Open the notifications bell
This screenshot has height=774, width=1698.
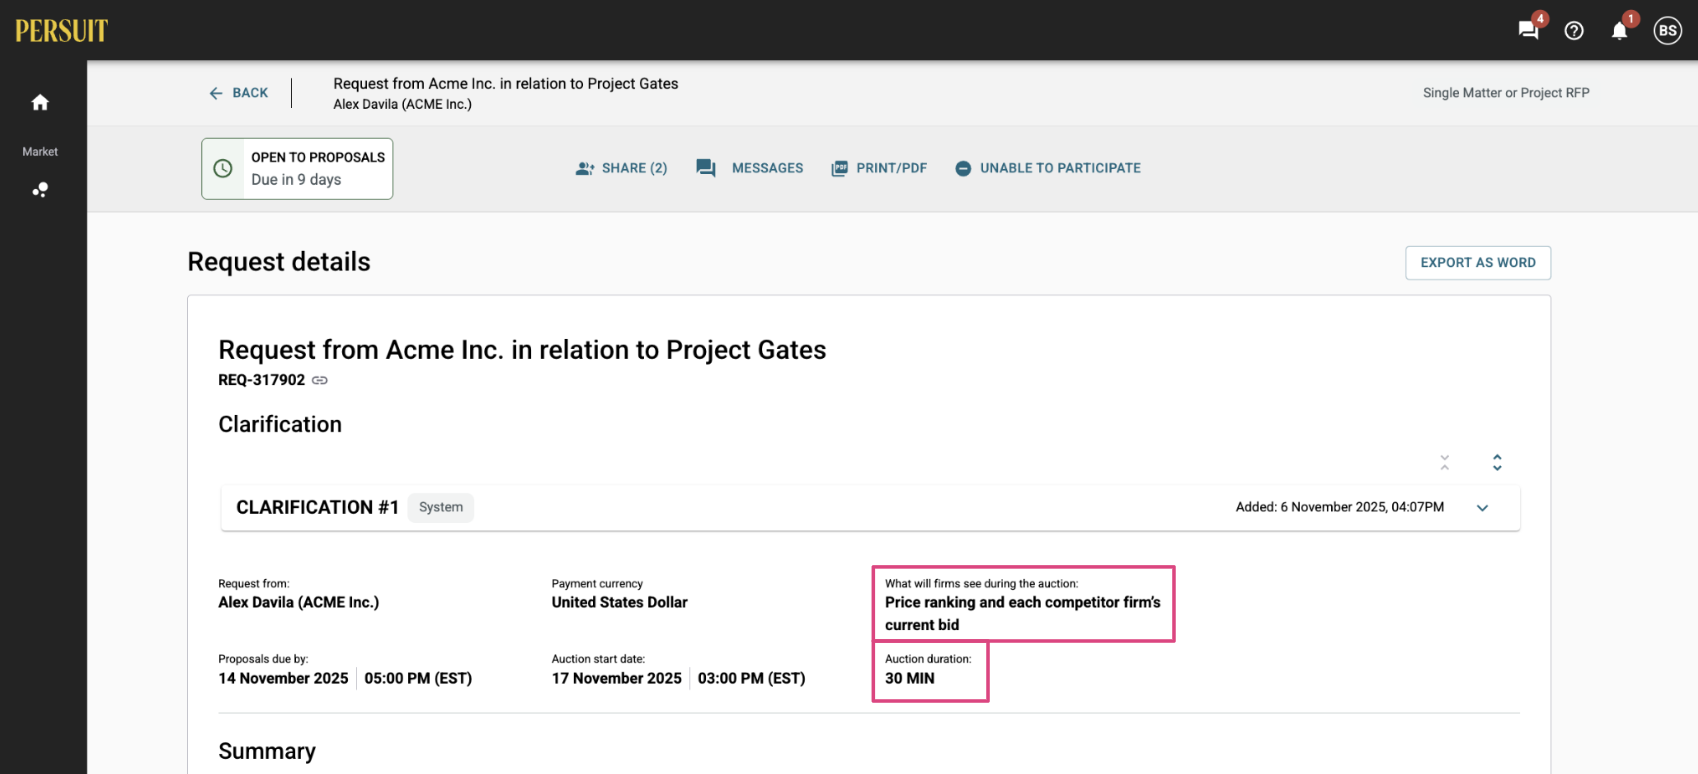tap(1620, 31)
